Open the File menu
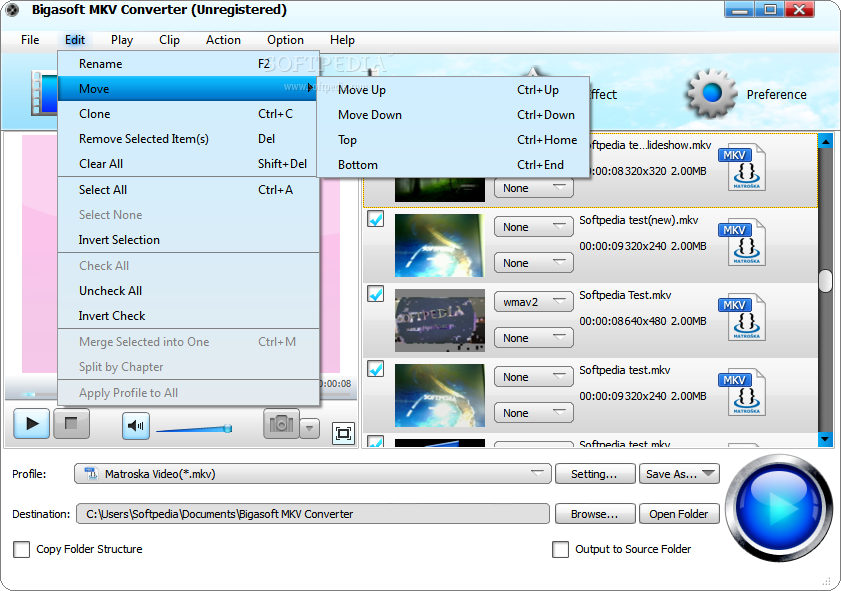This screenshot has width=841, height=591. (x=30, y=40)
